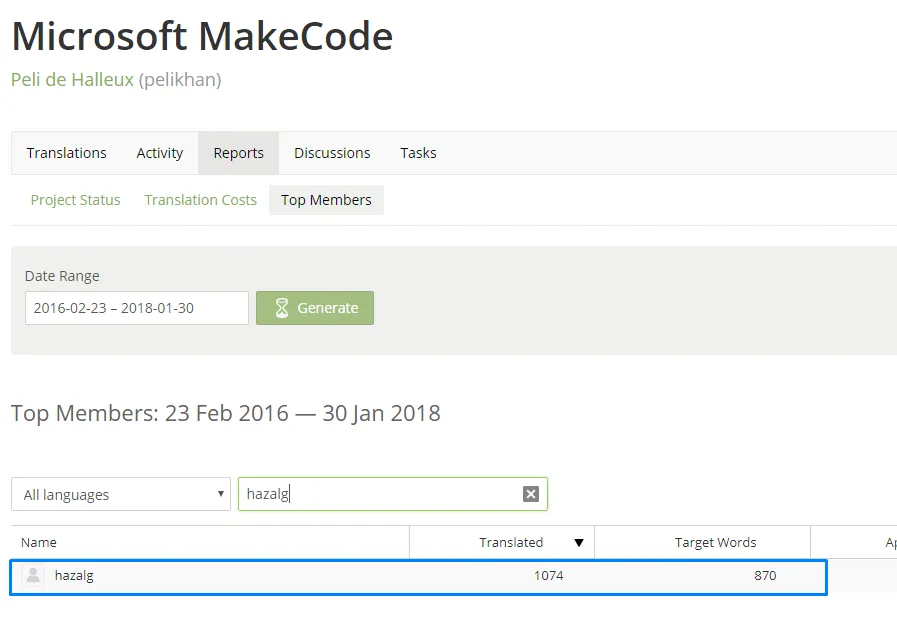This screenshot has width=897, height=627.
Task: Clear the search with the X icon
Action: 531,494
